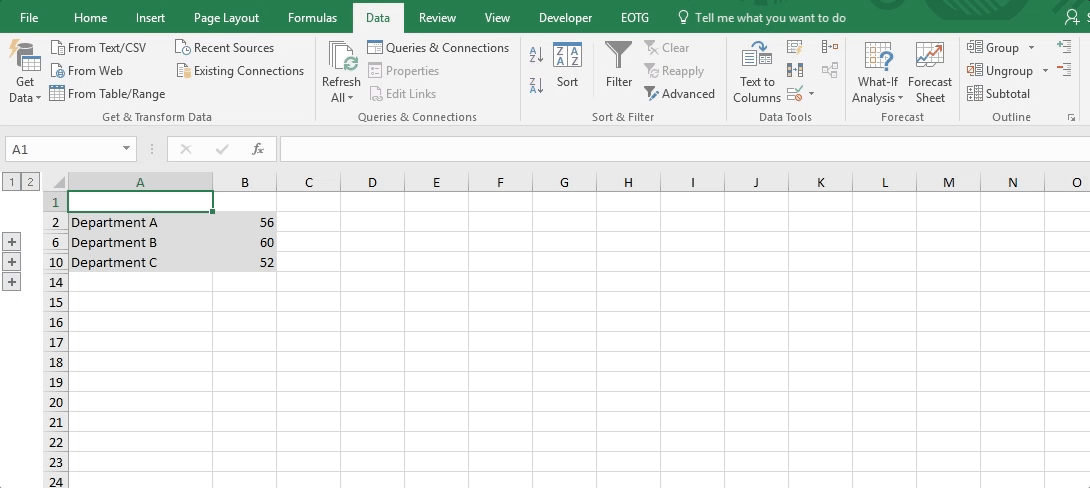Open What-If Analysis menu
Viewport: 1090px width, 488px height.
(877, 72)
